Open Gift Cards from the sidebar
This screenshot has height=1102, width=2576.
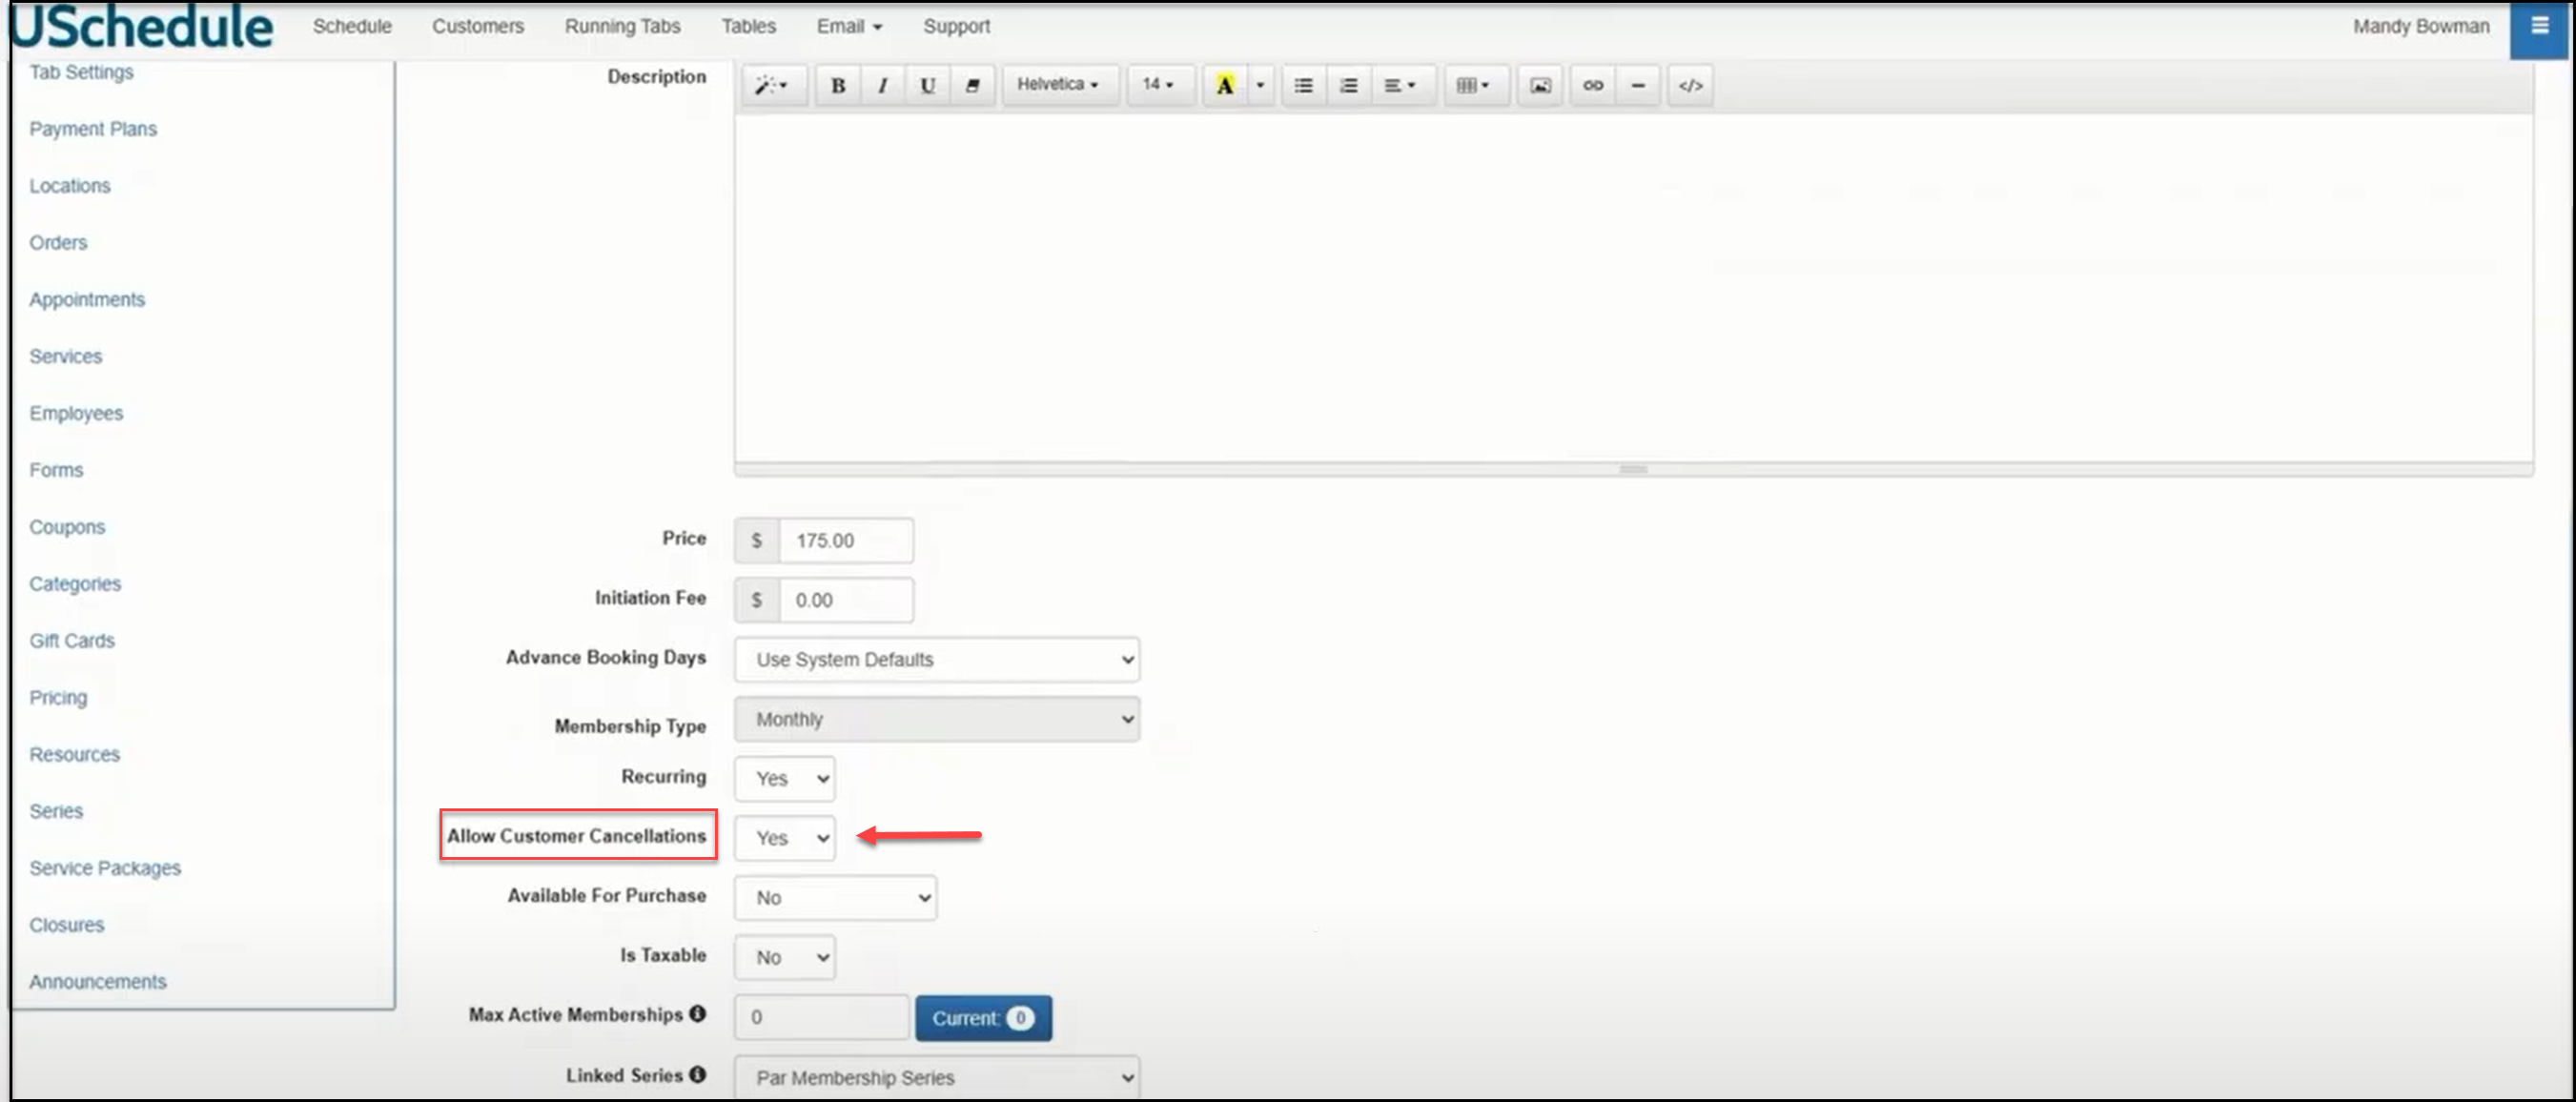72,640
